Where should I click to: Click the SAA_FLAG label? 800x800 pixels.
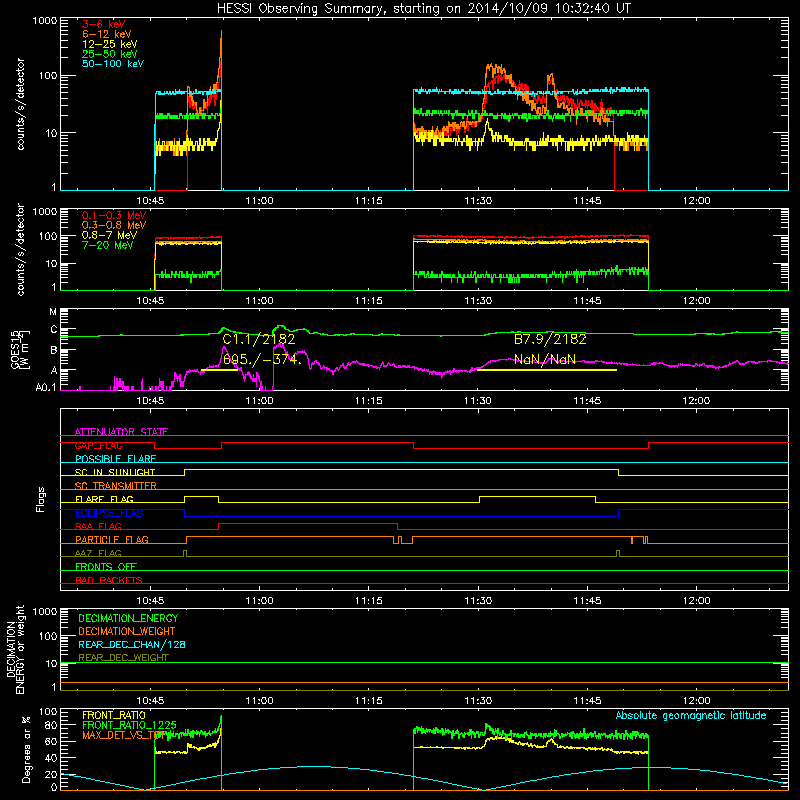(98, 526)
